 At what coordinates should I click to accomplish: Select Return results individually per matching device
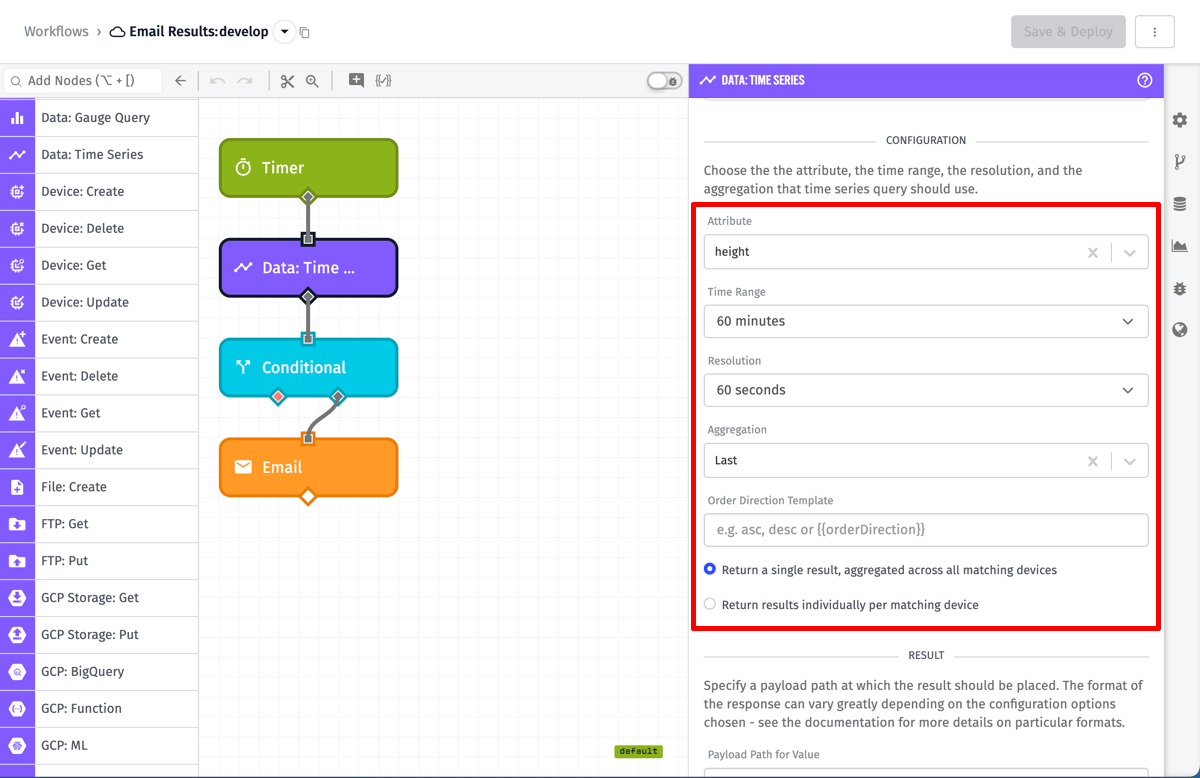710,604
